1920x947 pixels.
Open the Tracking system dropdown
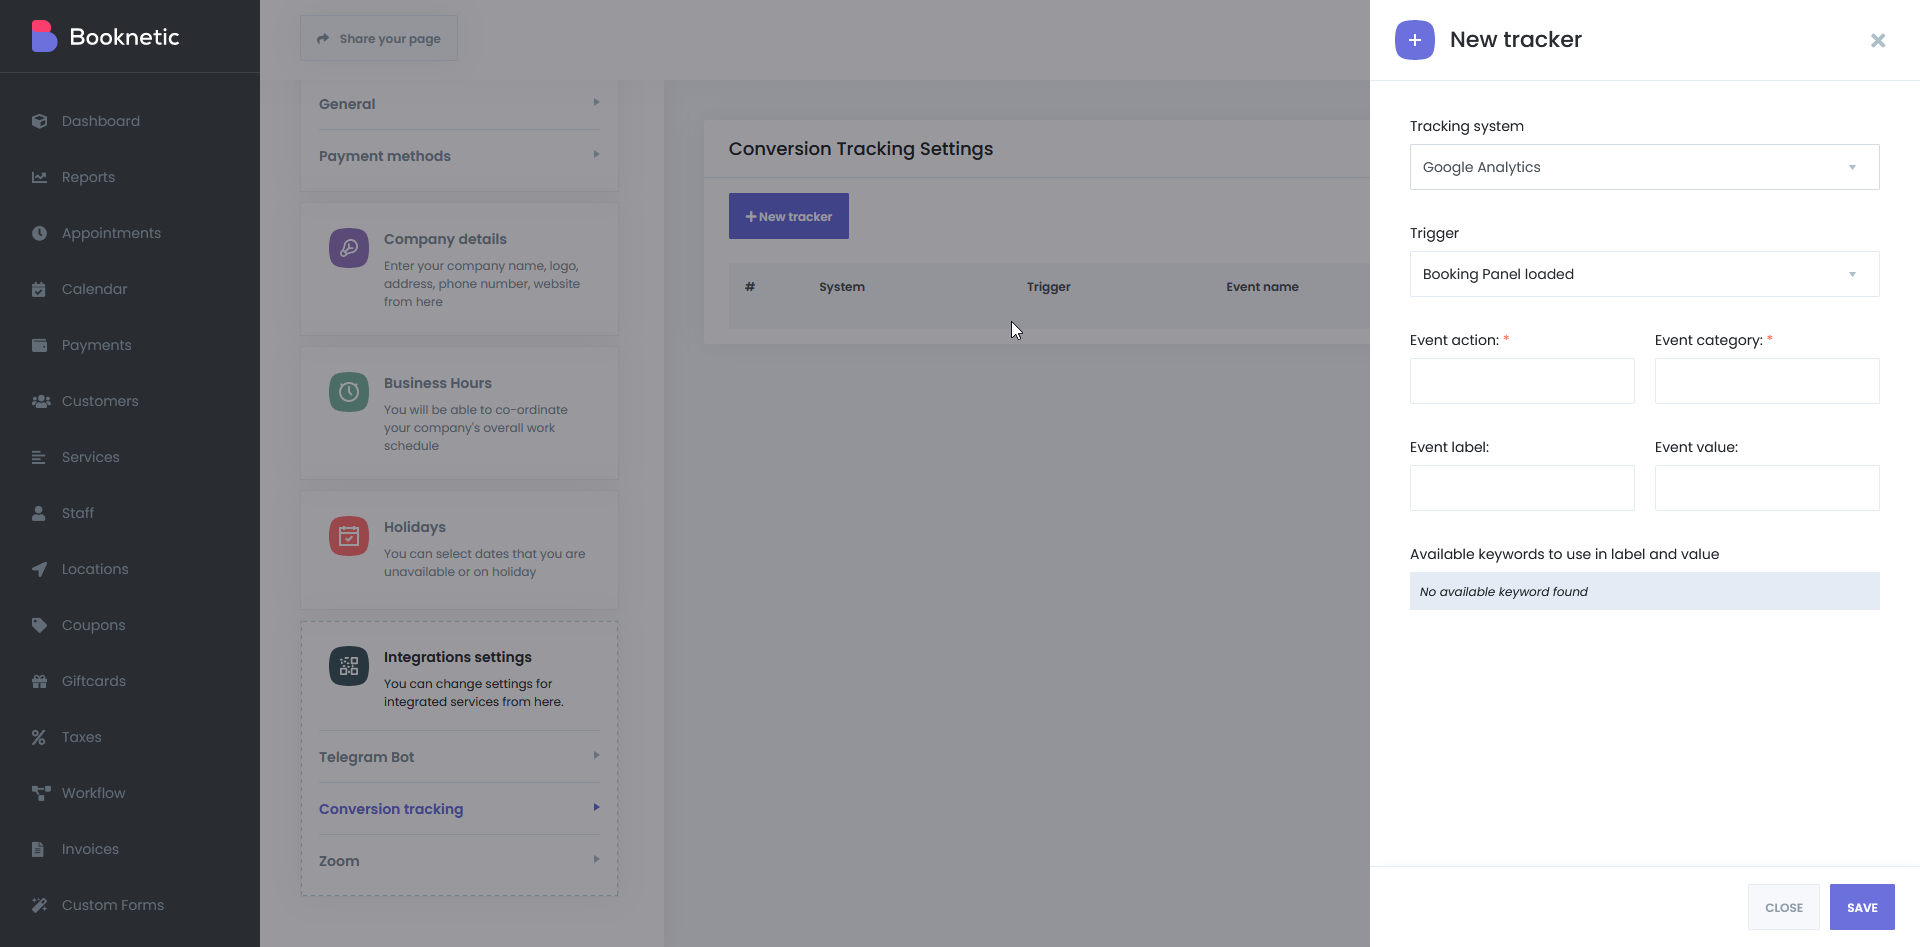(x=1643, y=167)
